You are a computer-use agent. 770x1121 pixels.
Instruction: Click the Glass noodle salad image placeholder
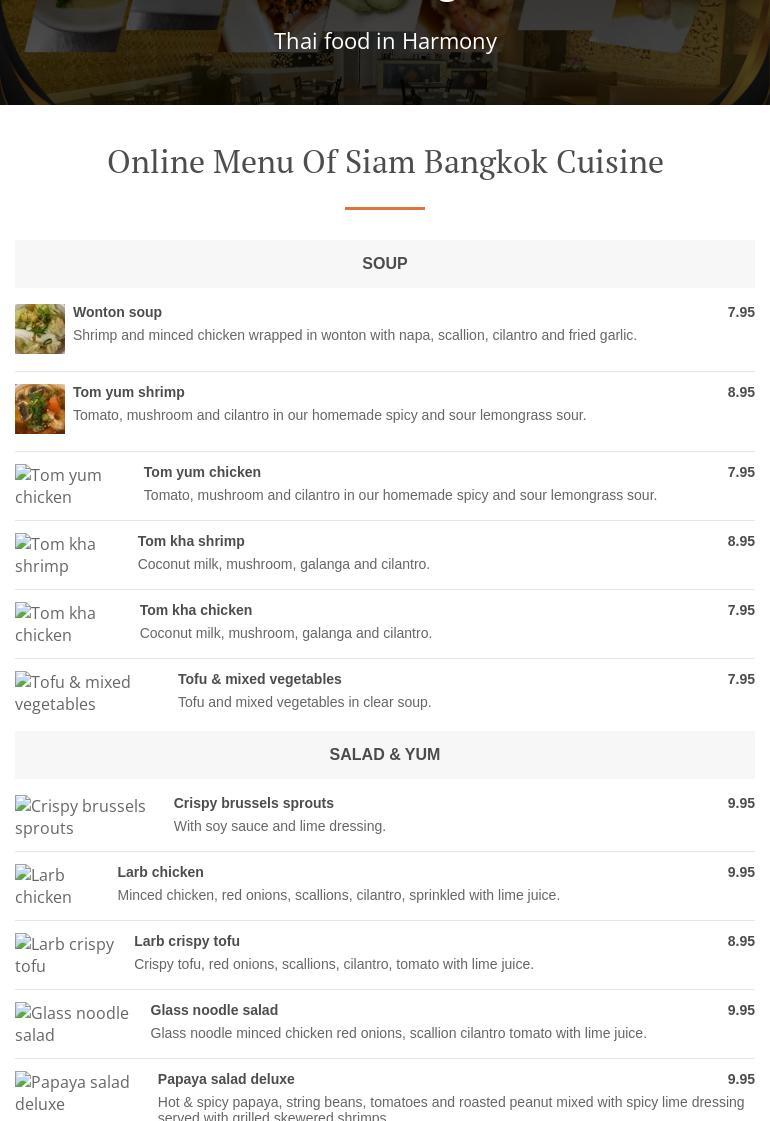[72, 1024]
